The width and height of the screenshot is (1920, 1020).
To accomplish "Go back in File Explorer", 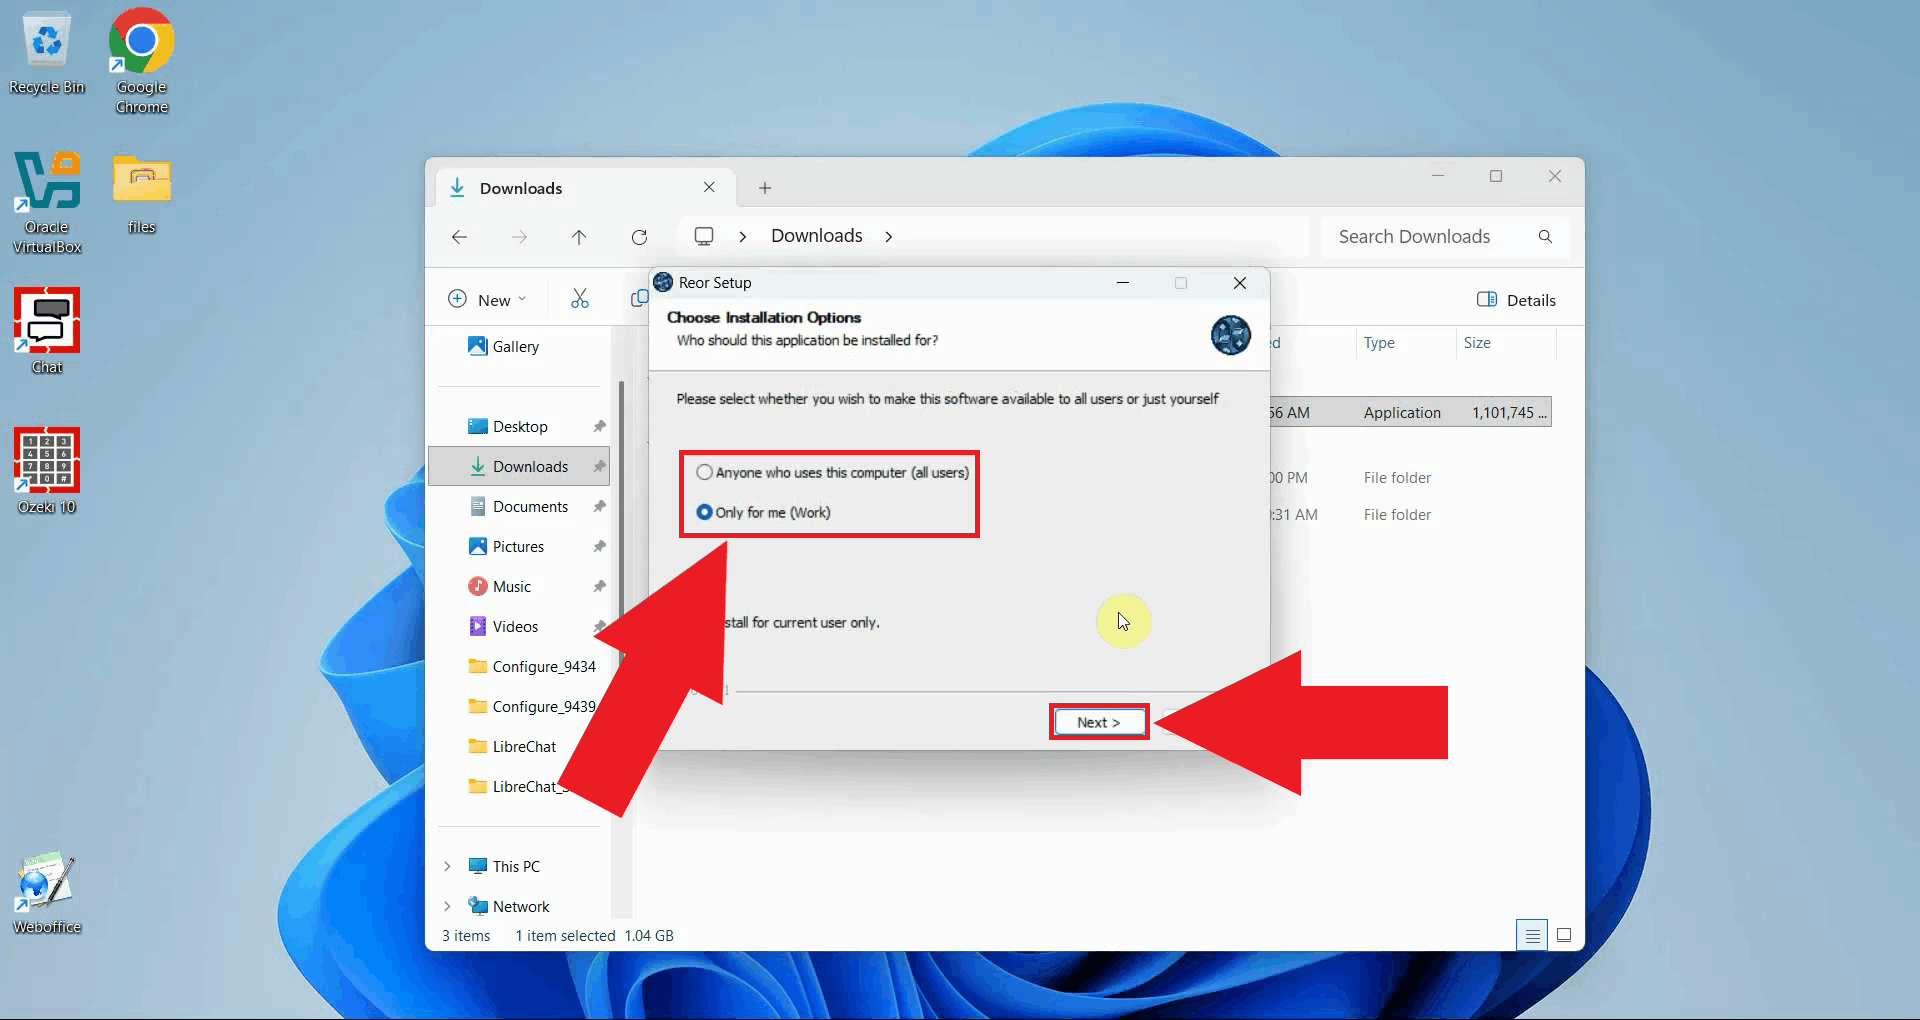I will (x=459, y=237).
